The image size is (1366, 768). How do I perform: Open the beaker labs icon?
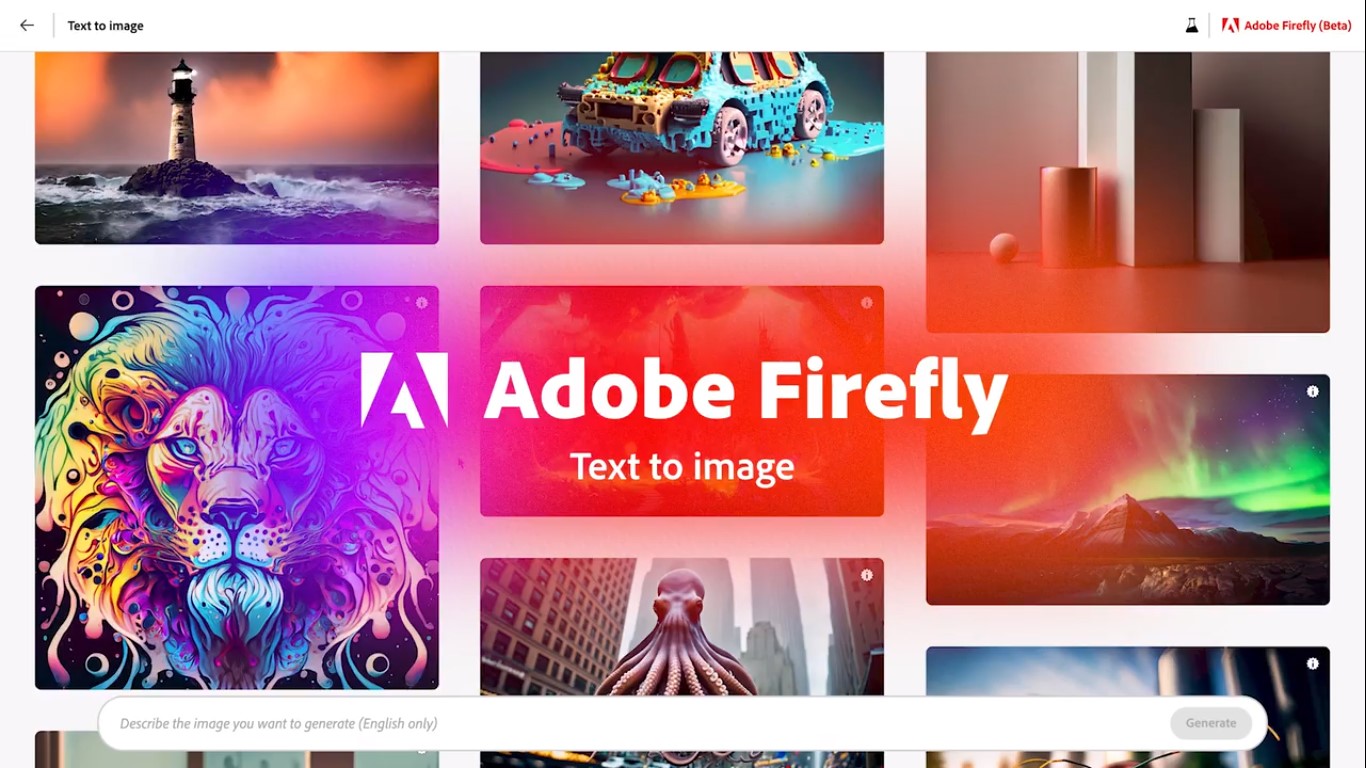(x=1192, y=25)
